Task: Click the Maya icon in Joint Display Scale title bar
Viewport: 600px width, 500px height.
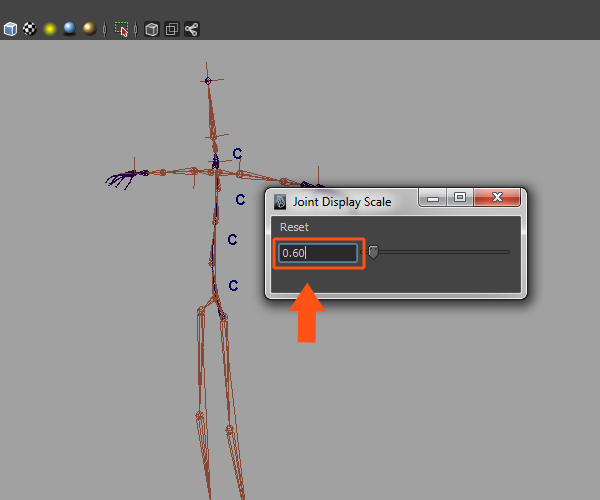Action: (280, 202)
